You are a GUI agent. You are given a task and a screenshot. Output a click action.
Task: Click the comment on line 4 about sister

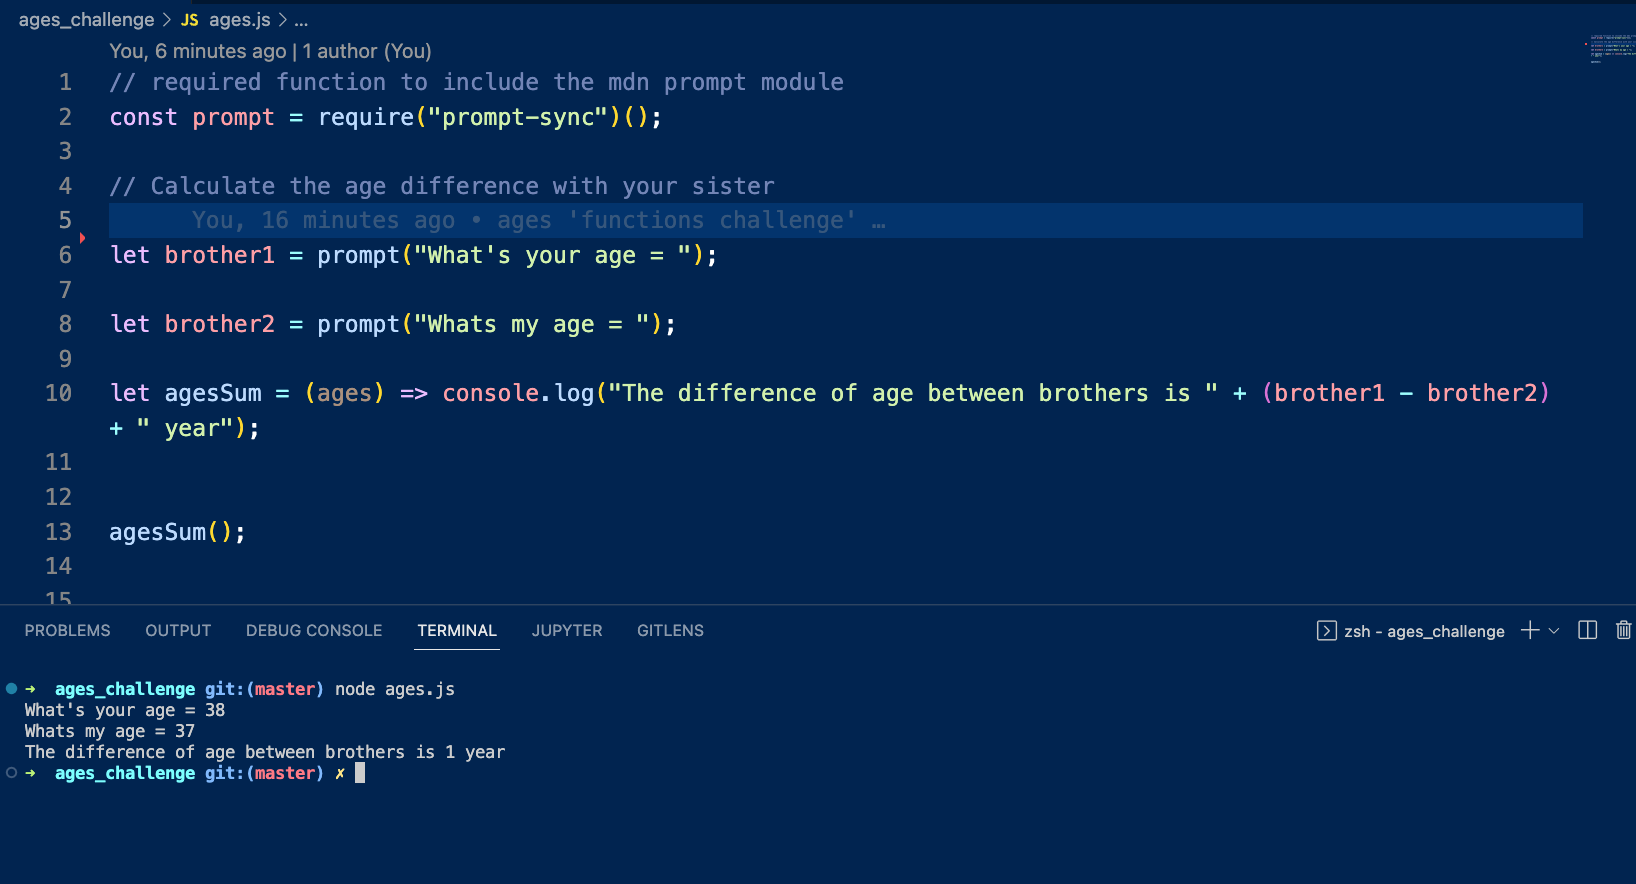pyautogui.click(x=442, y=186)
